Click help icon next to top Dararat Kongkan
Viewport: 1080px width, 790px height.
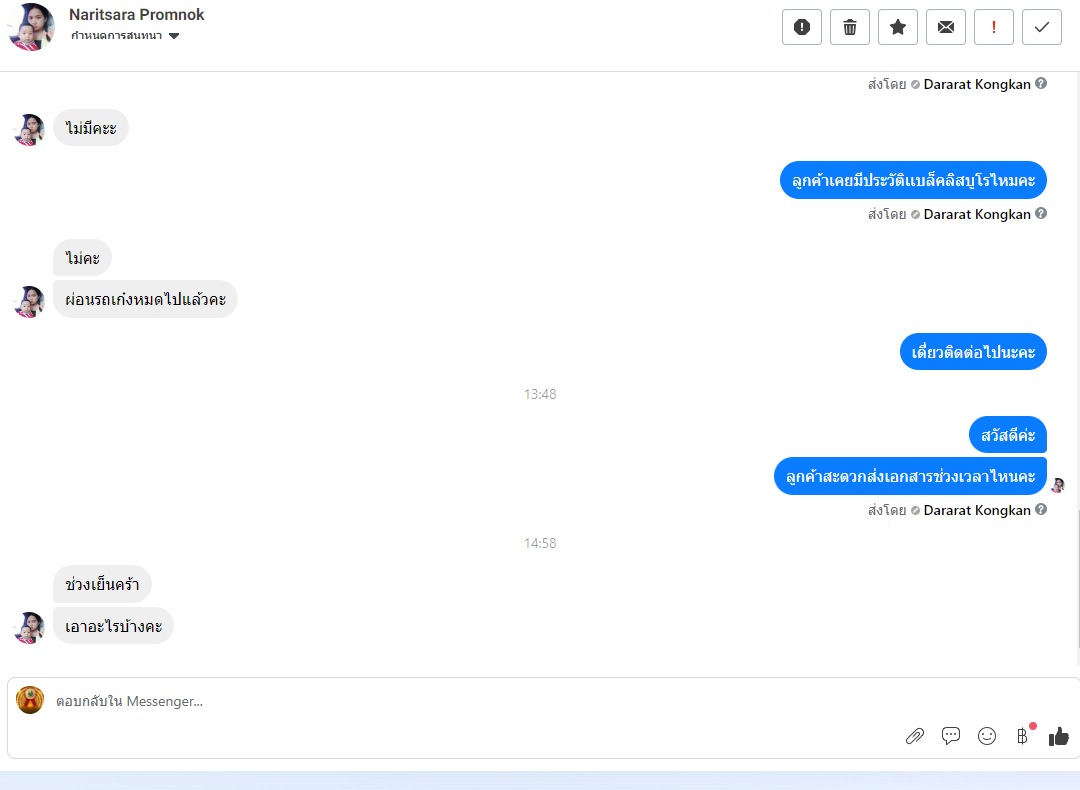coord(1041,83)
